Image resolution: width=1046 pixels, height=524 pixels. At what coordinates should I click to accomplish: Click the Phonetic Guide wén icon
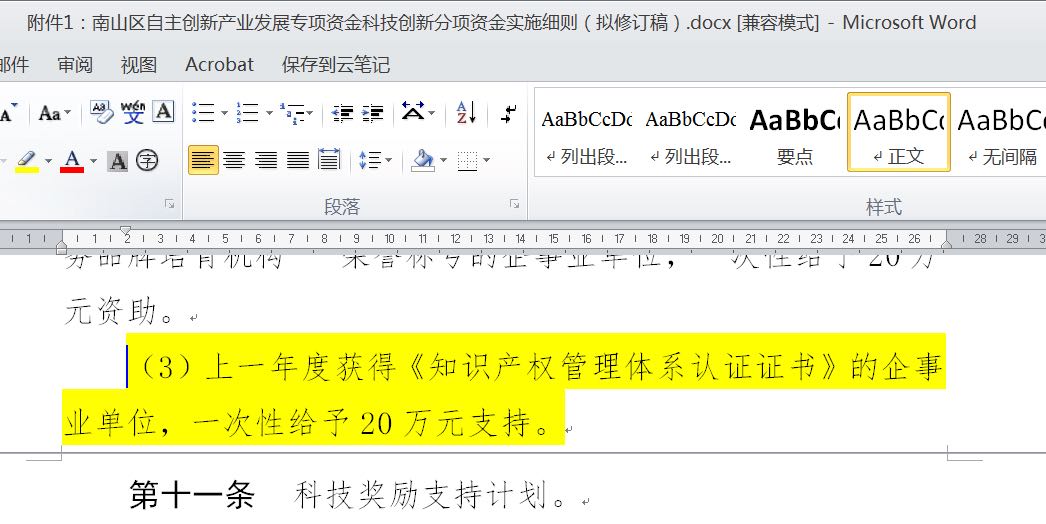(133, 112)
